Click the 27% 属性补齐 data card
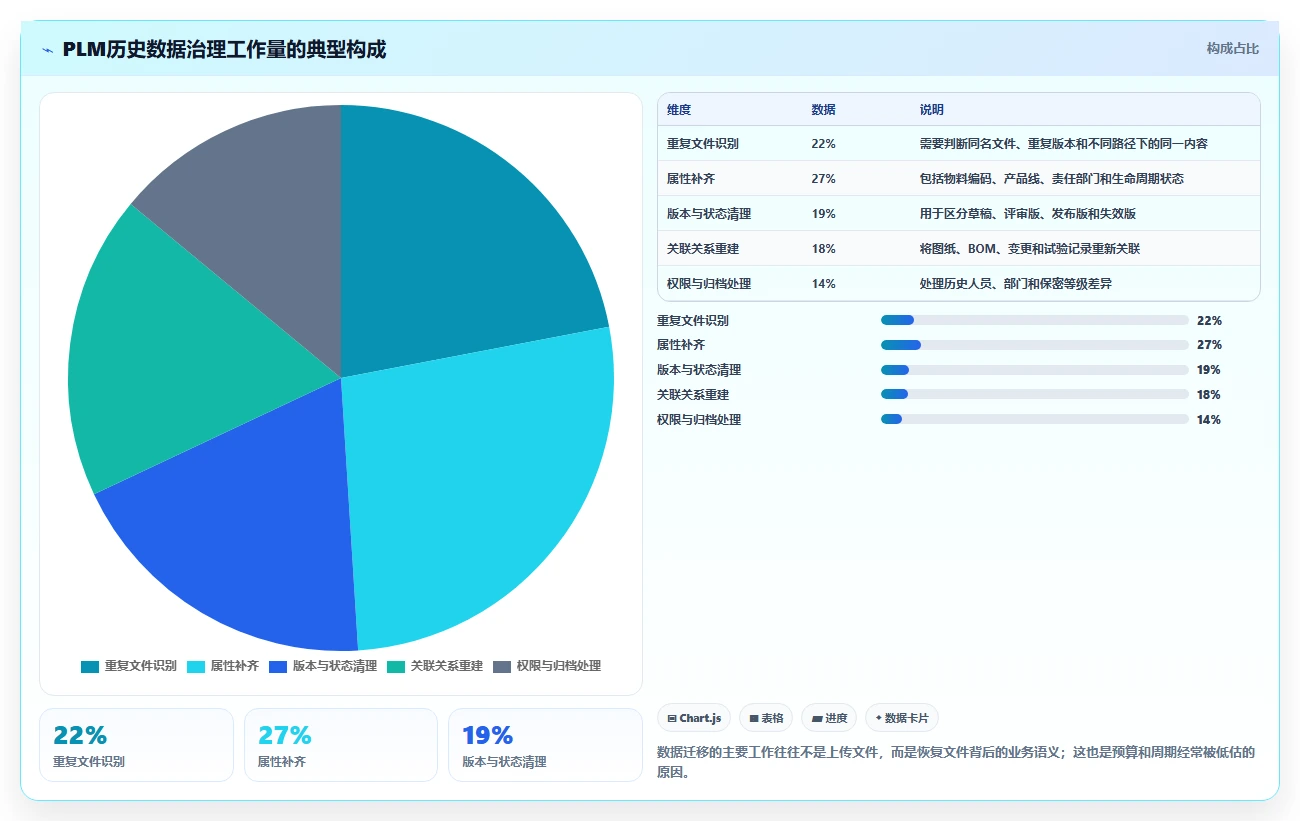Screen dimensions: 1300x821 pos(341,745)
